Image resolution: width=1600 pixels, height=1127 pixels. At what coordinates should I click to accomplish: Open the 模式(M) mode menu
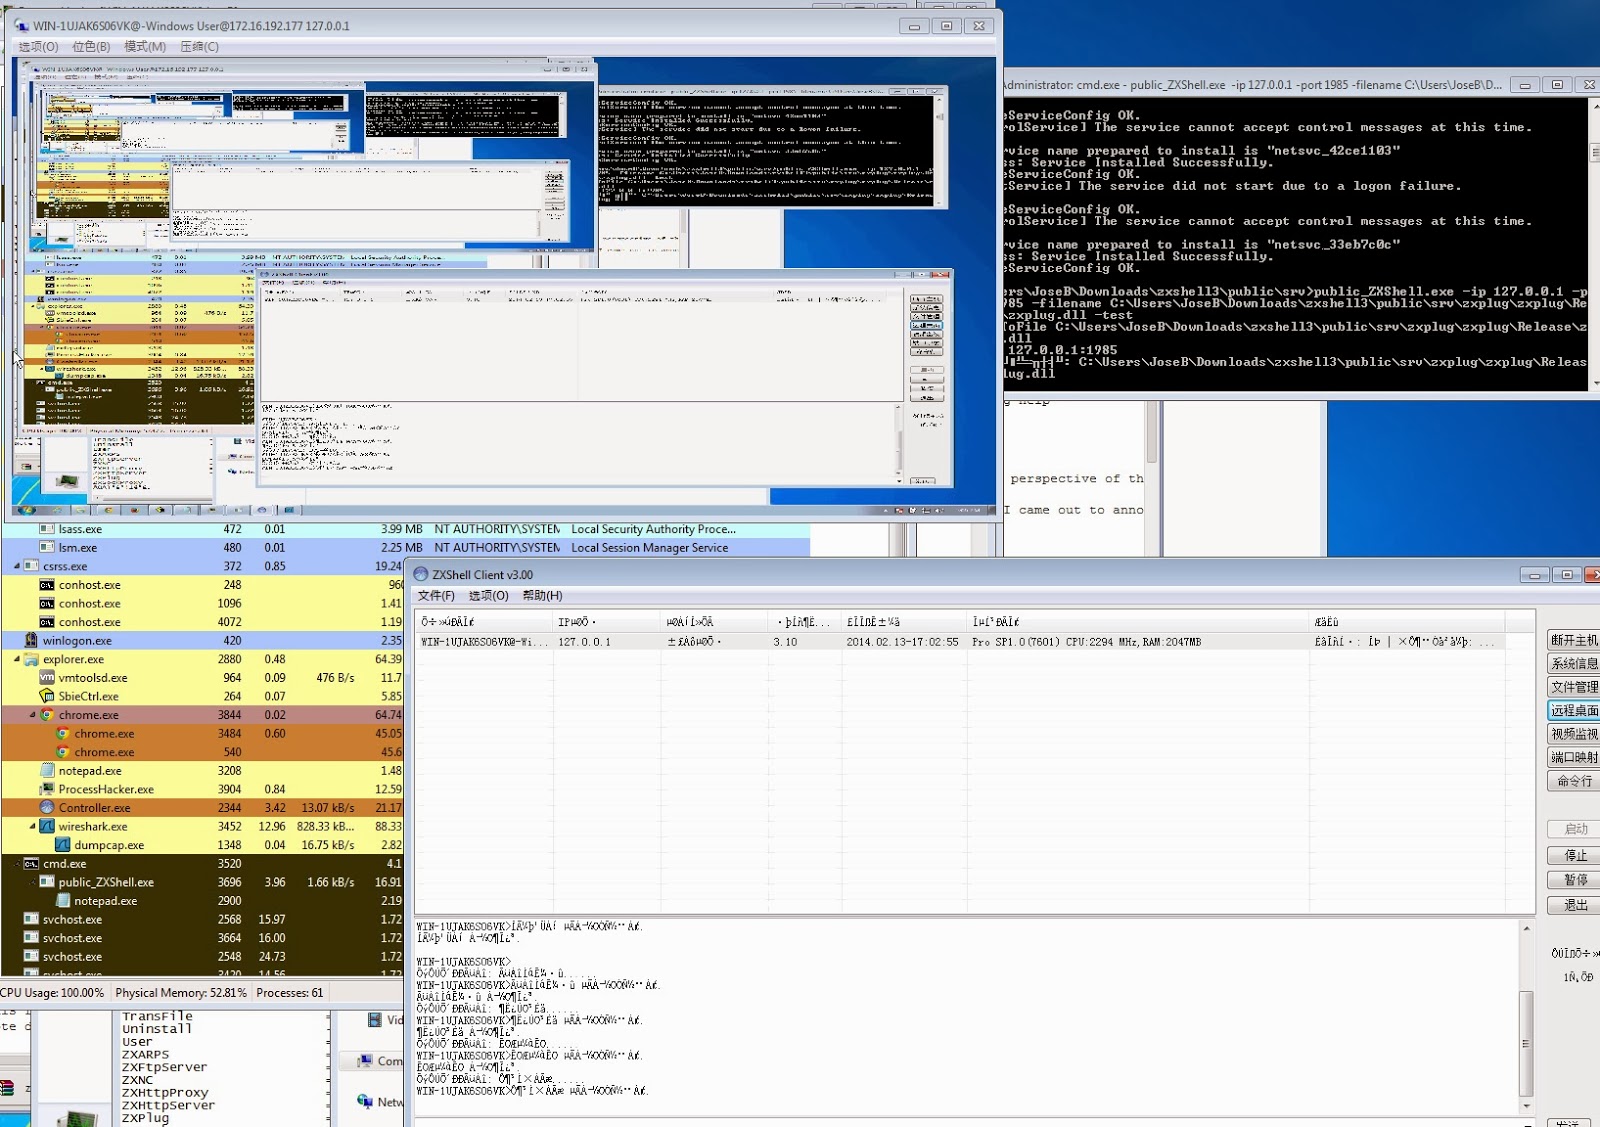point(145,47)
